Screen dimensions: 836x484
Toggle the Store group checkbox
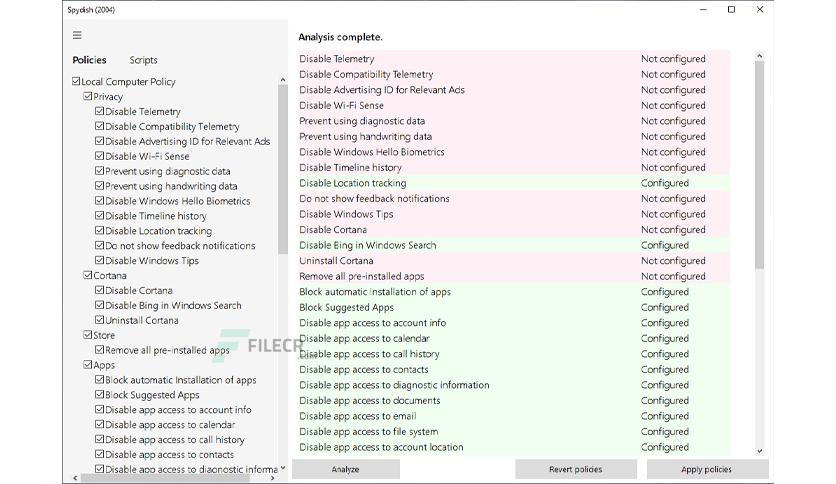(87, 335)
